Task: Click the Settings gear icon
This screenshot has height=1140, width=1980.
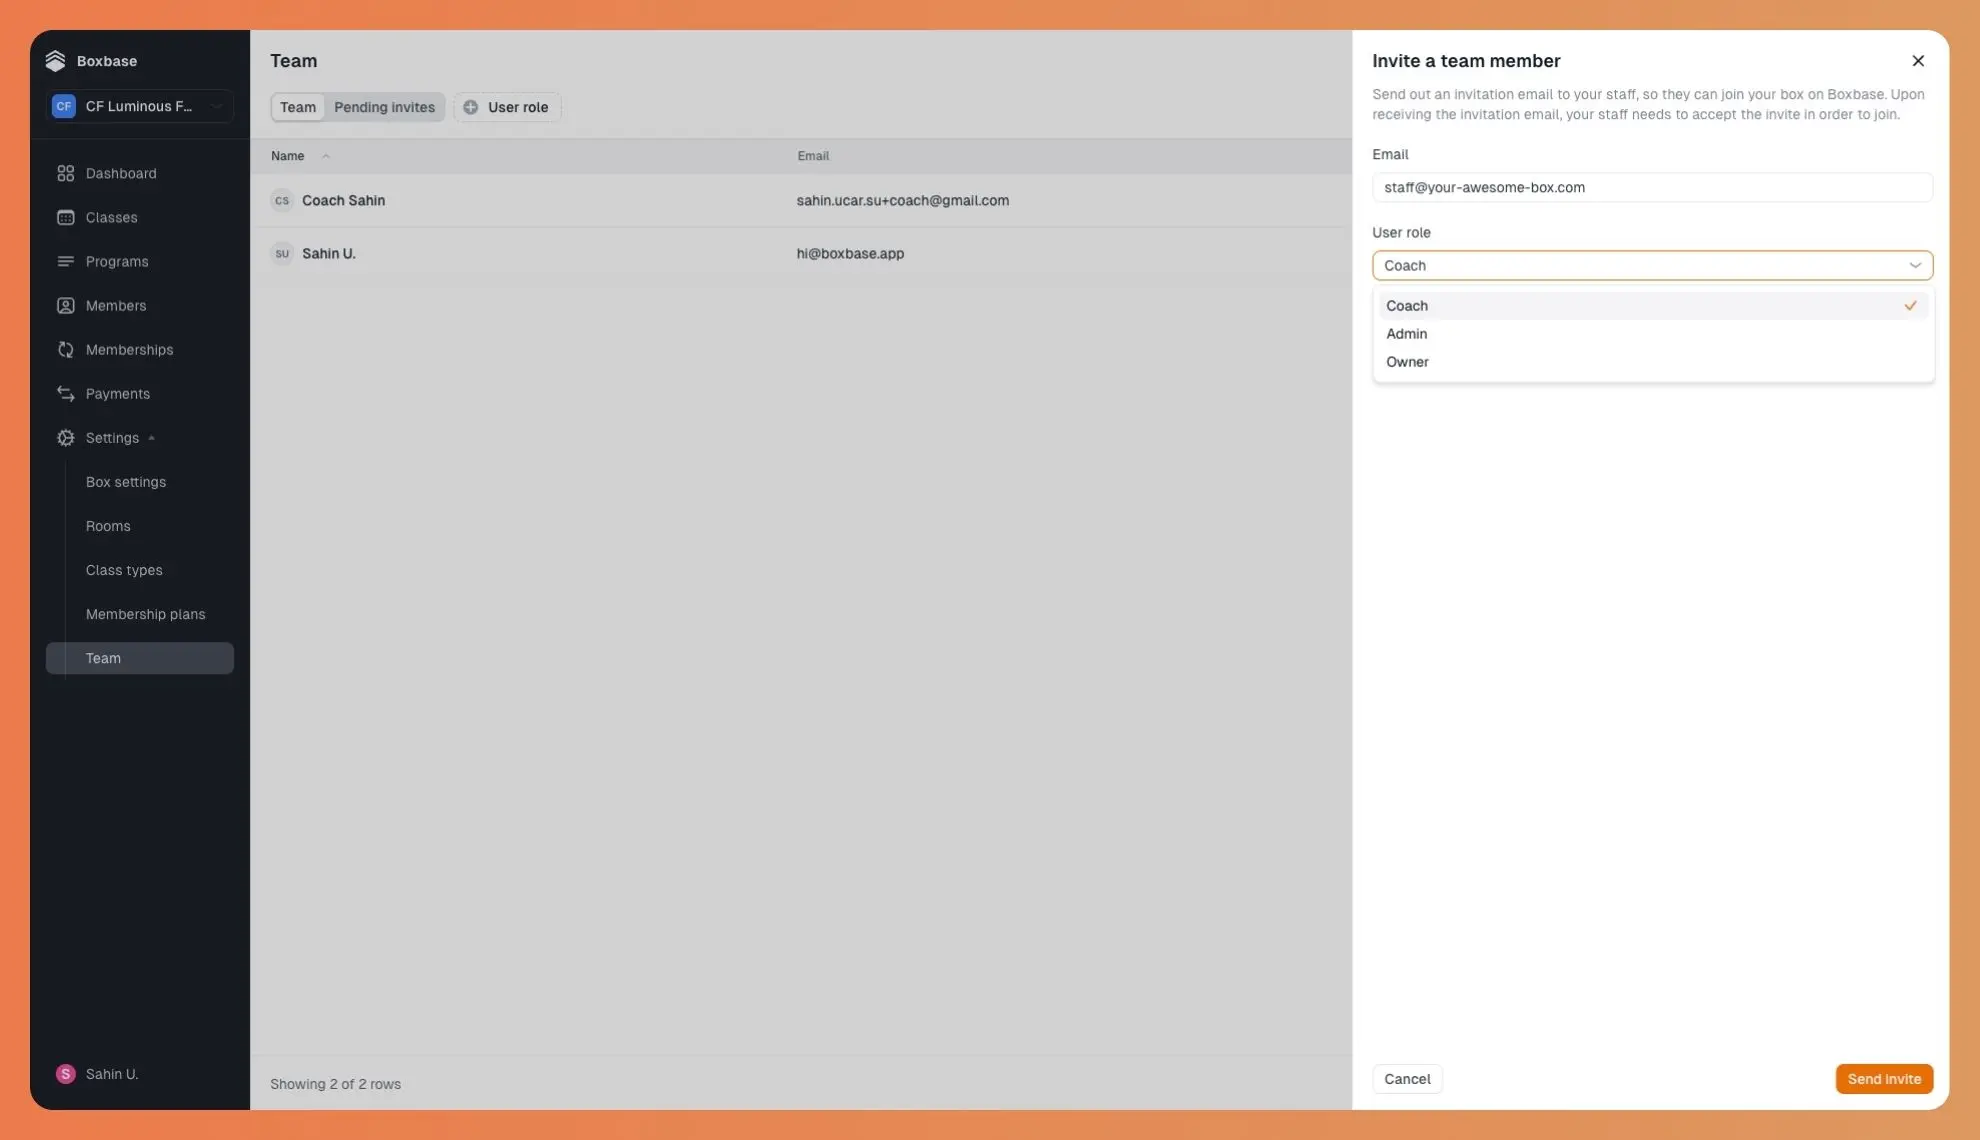Action: pos(66,437)
